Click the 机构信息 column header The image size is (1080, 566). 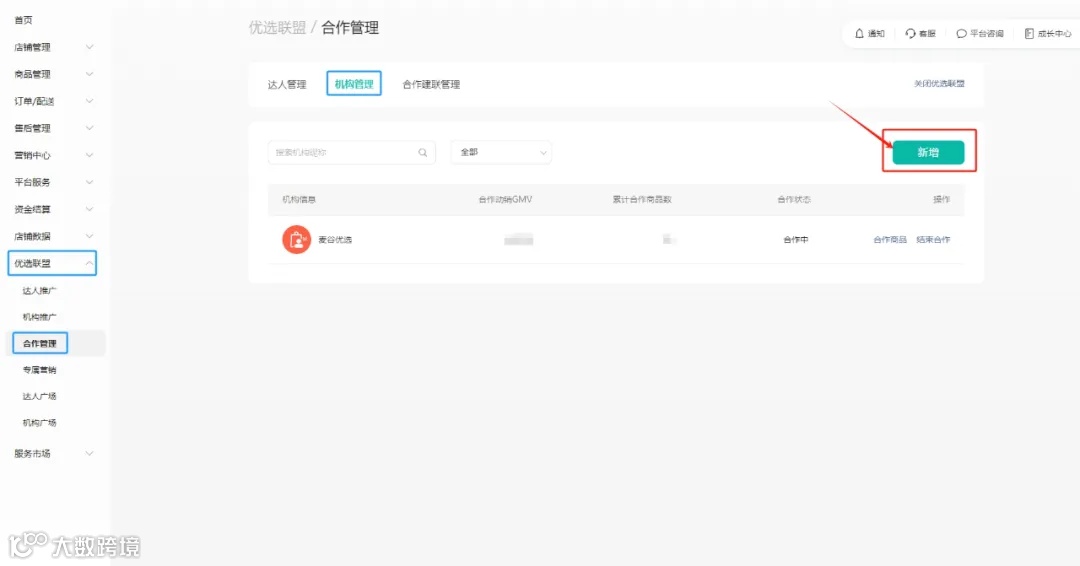click(299, 200)
